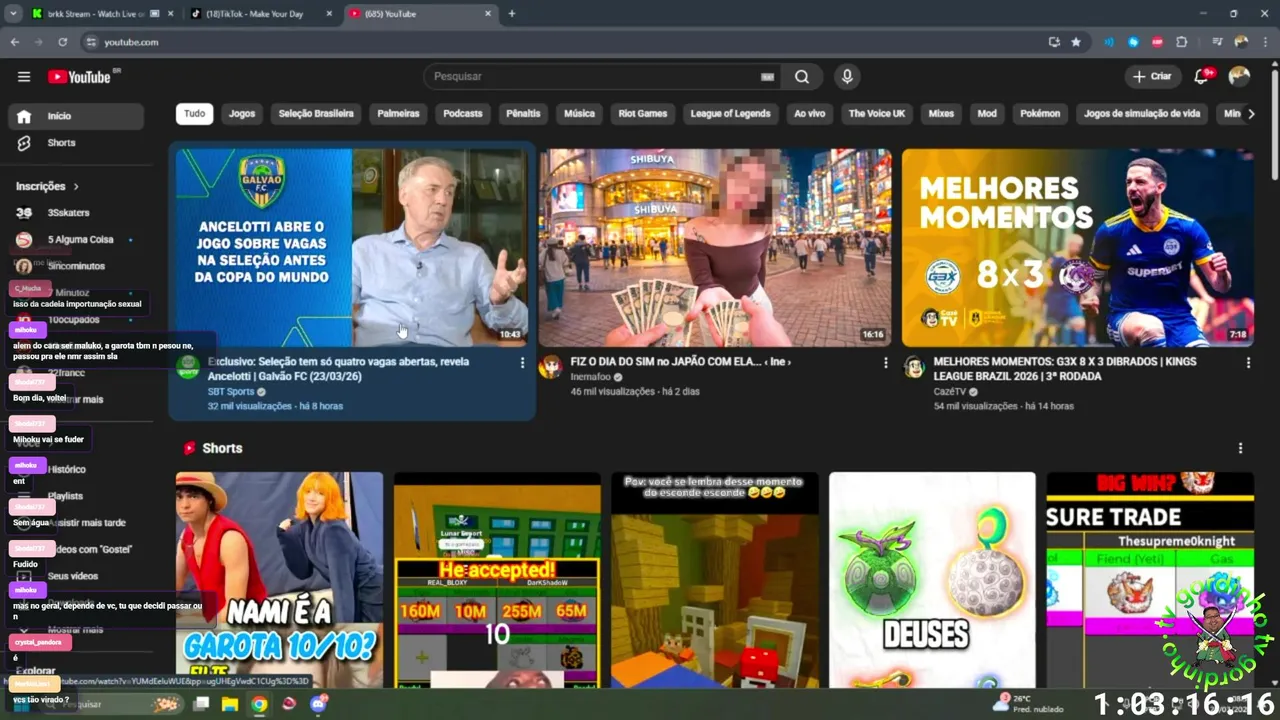Open the DEUSES short
Viewport: 1280px width, 720px height.
932,580
